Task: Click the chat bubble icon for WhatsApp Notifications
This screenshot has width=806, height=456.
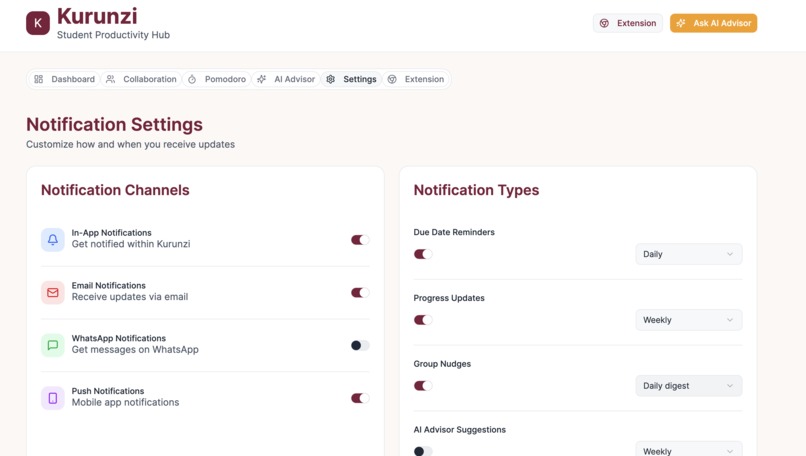Action: coord(53,345)
